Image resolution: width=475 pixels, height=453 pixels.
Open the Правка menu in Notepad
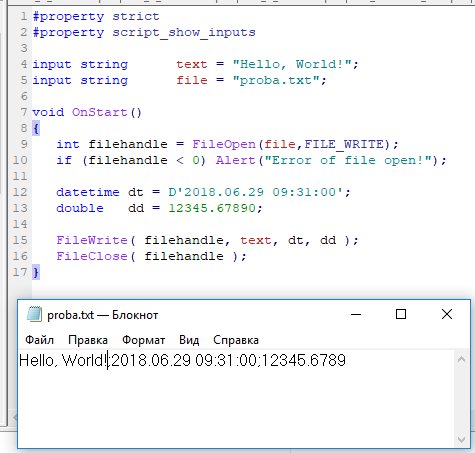88,340
